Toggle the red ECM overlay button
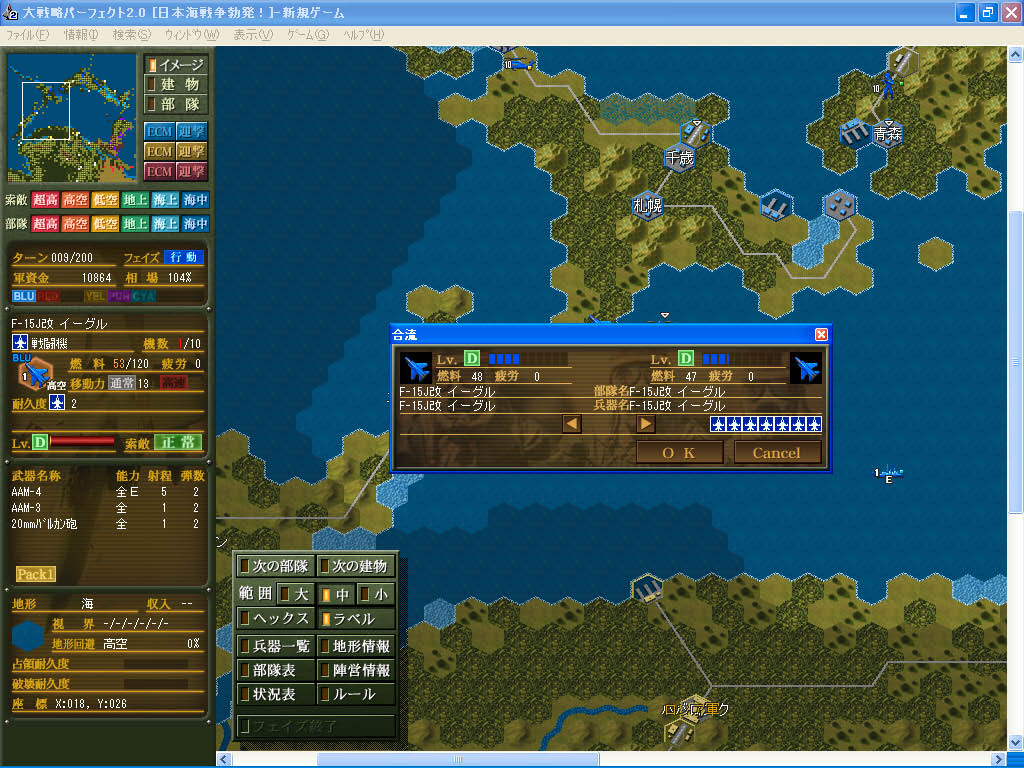This screenshot has height=768, width=1024. [x=159, y=172]
